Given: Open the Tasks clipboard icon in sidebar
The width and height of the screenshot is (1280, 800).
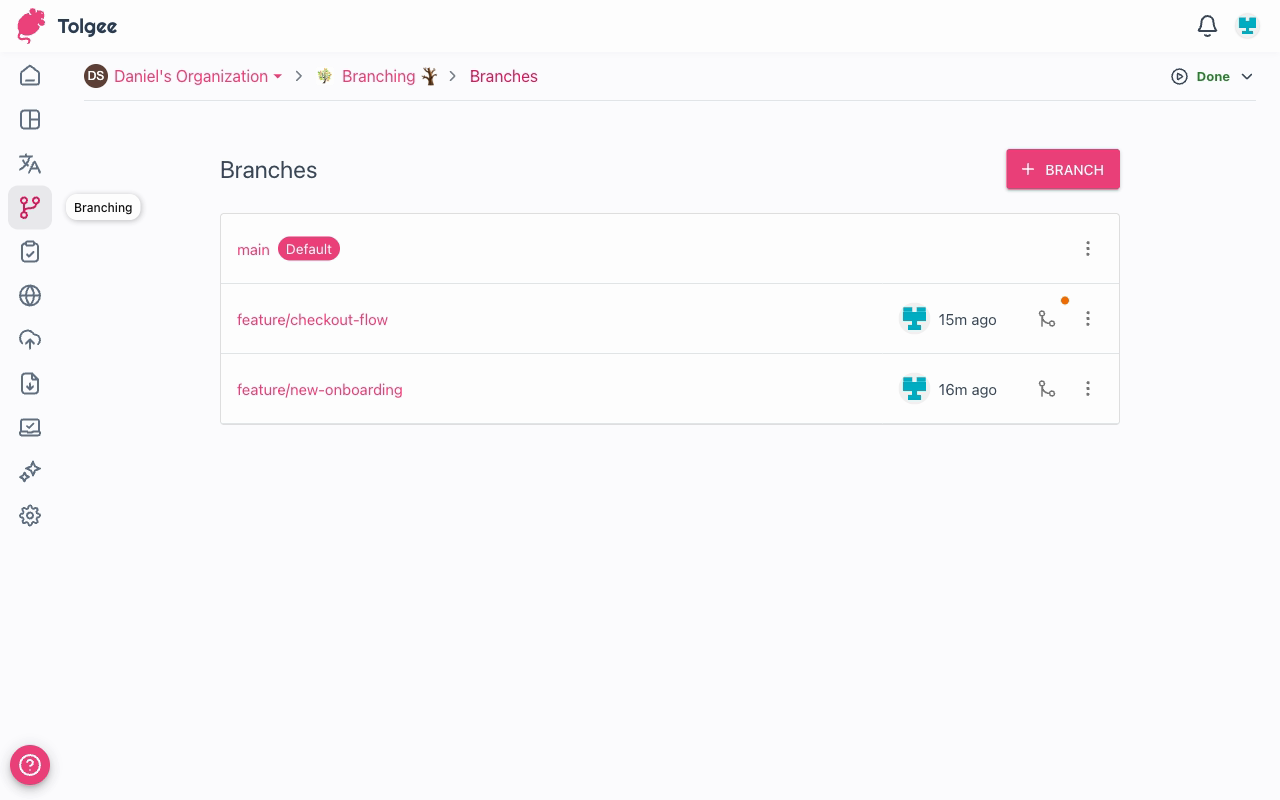Looking at the screenshot, I should tap(30, 252).
